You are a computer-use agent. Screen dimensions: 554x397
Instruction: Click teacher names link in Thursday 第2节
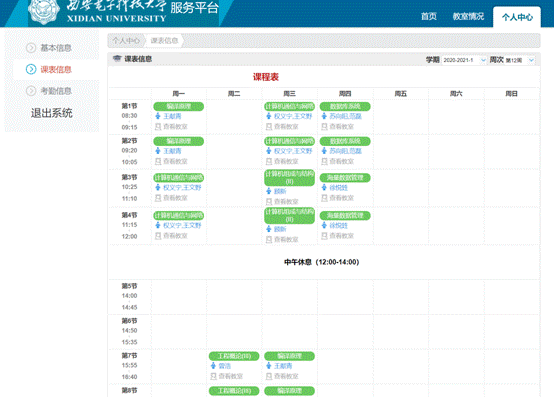click(x=346, y=151)
